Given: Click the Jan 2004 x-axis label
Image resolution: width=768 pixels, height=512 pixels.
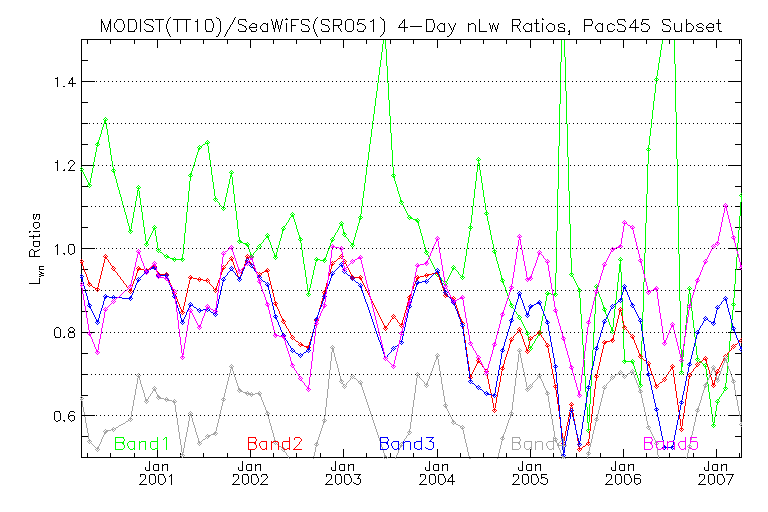Looking at the screenshot, I should pos(436,473).
